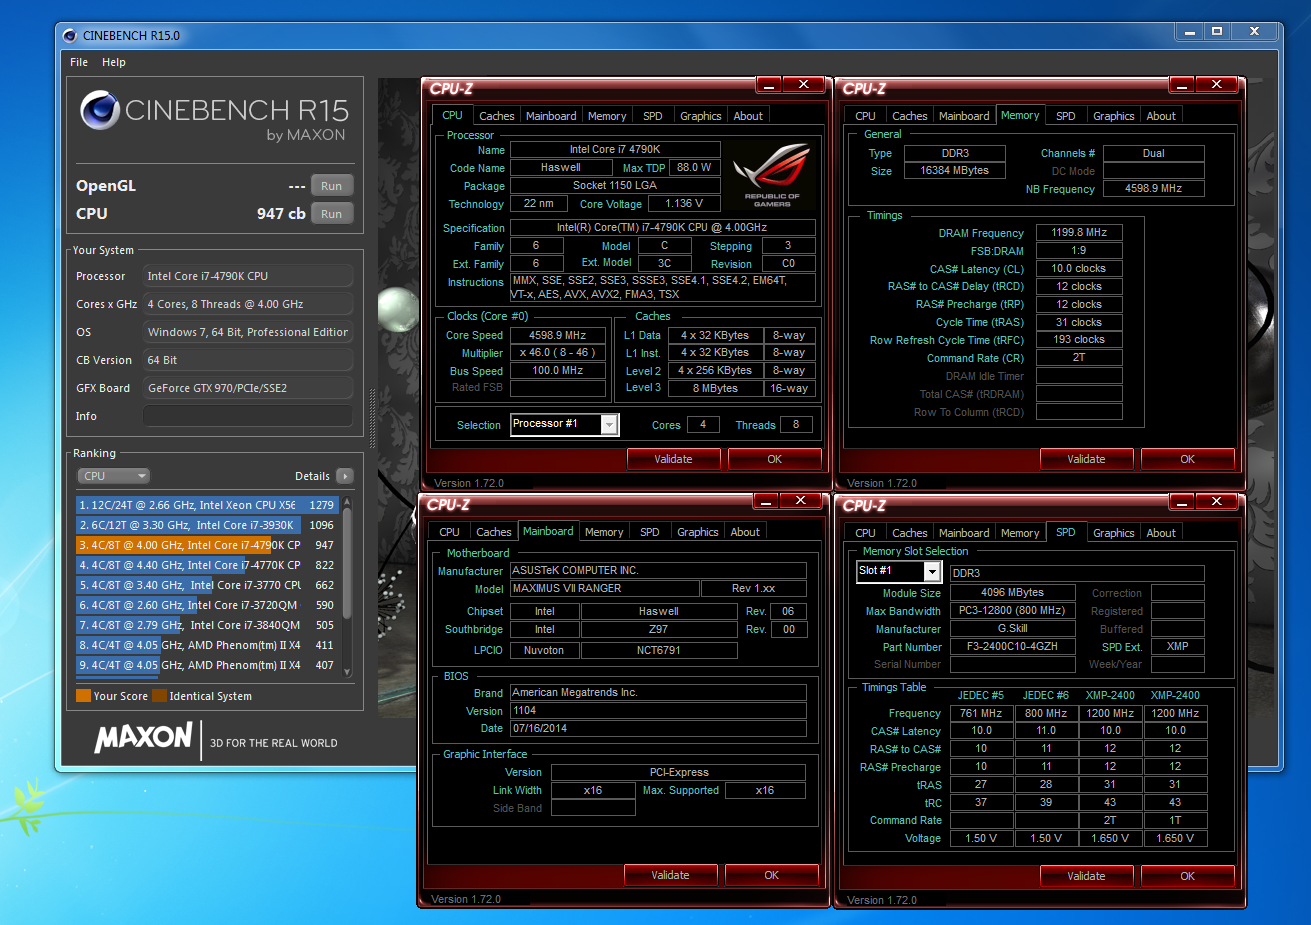Run the CPU benchmark
This screenshot has width=1311, height=925.
coord(332,214)
